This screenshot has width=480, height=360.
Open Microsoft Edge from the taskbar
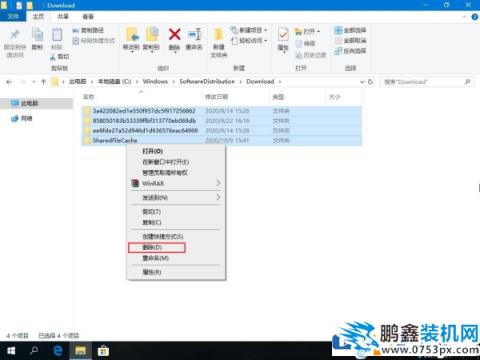coord(58,351)
